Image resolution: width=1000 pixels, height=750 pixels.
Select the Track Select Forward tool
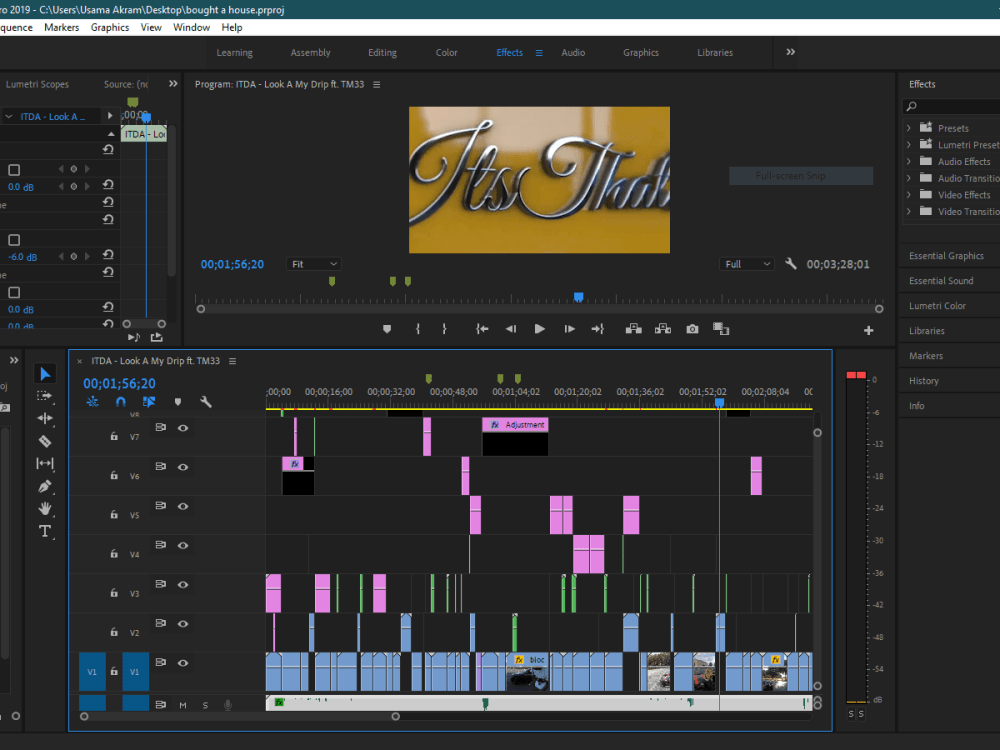click(45, 396)
